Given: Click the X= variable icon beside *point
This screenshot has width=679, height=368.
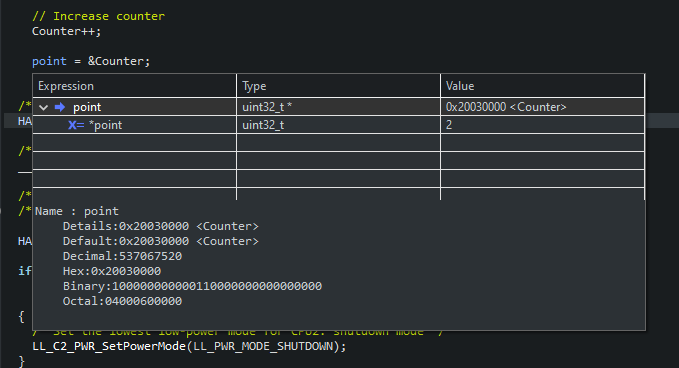Looking at the screenshot, I should 76,125.
